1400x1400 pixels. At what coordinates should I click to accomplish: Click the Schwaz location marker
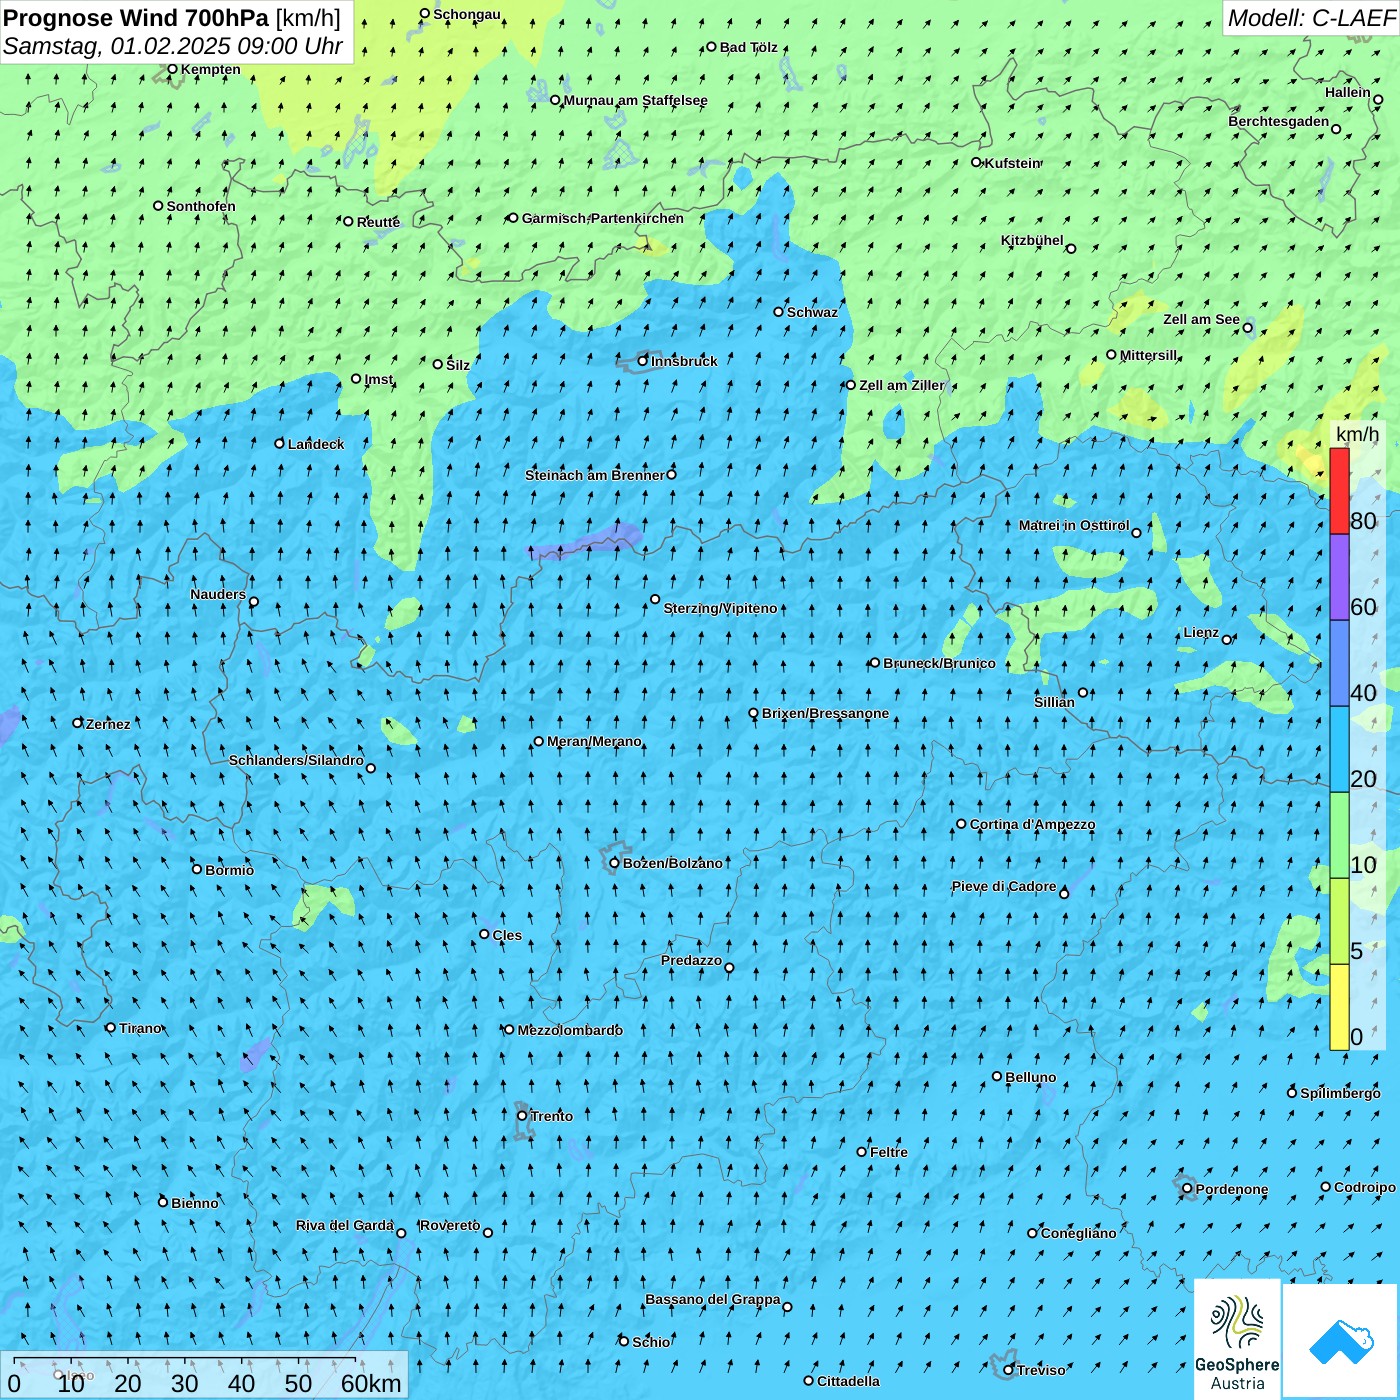click(779, 312)
